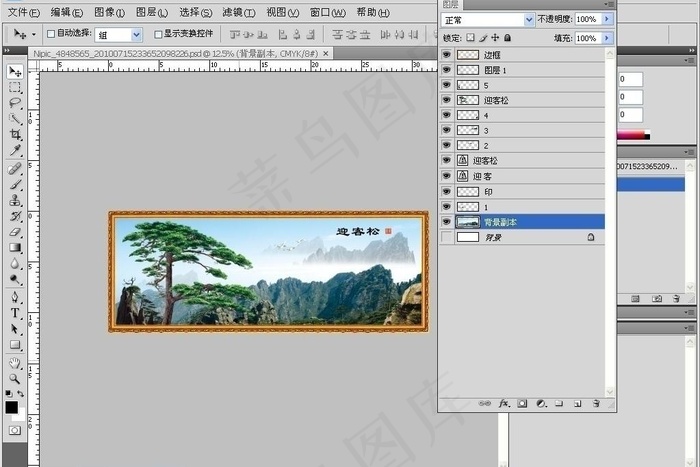This screenshot has height=467, width=700.
Task: Close the Npic_4848565 document tab
Action: 326,54
